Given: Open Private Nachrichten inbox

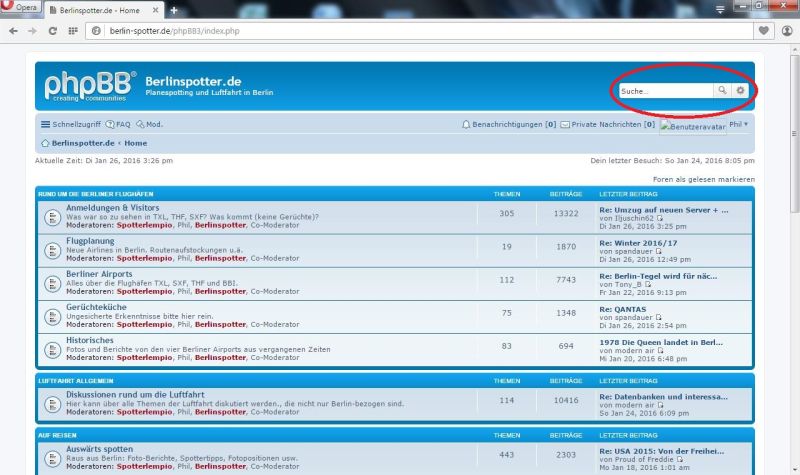Looking at the screenshot, I should click(608, 124).
